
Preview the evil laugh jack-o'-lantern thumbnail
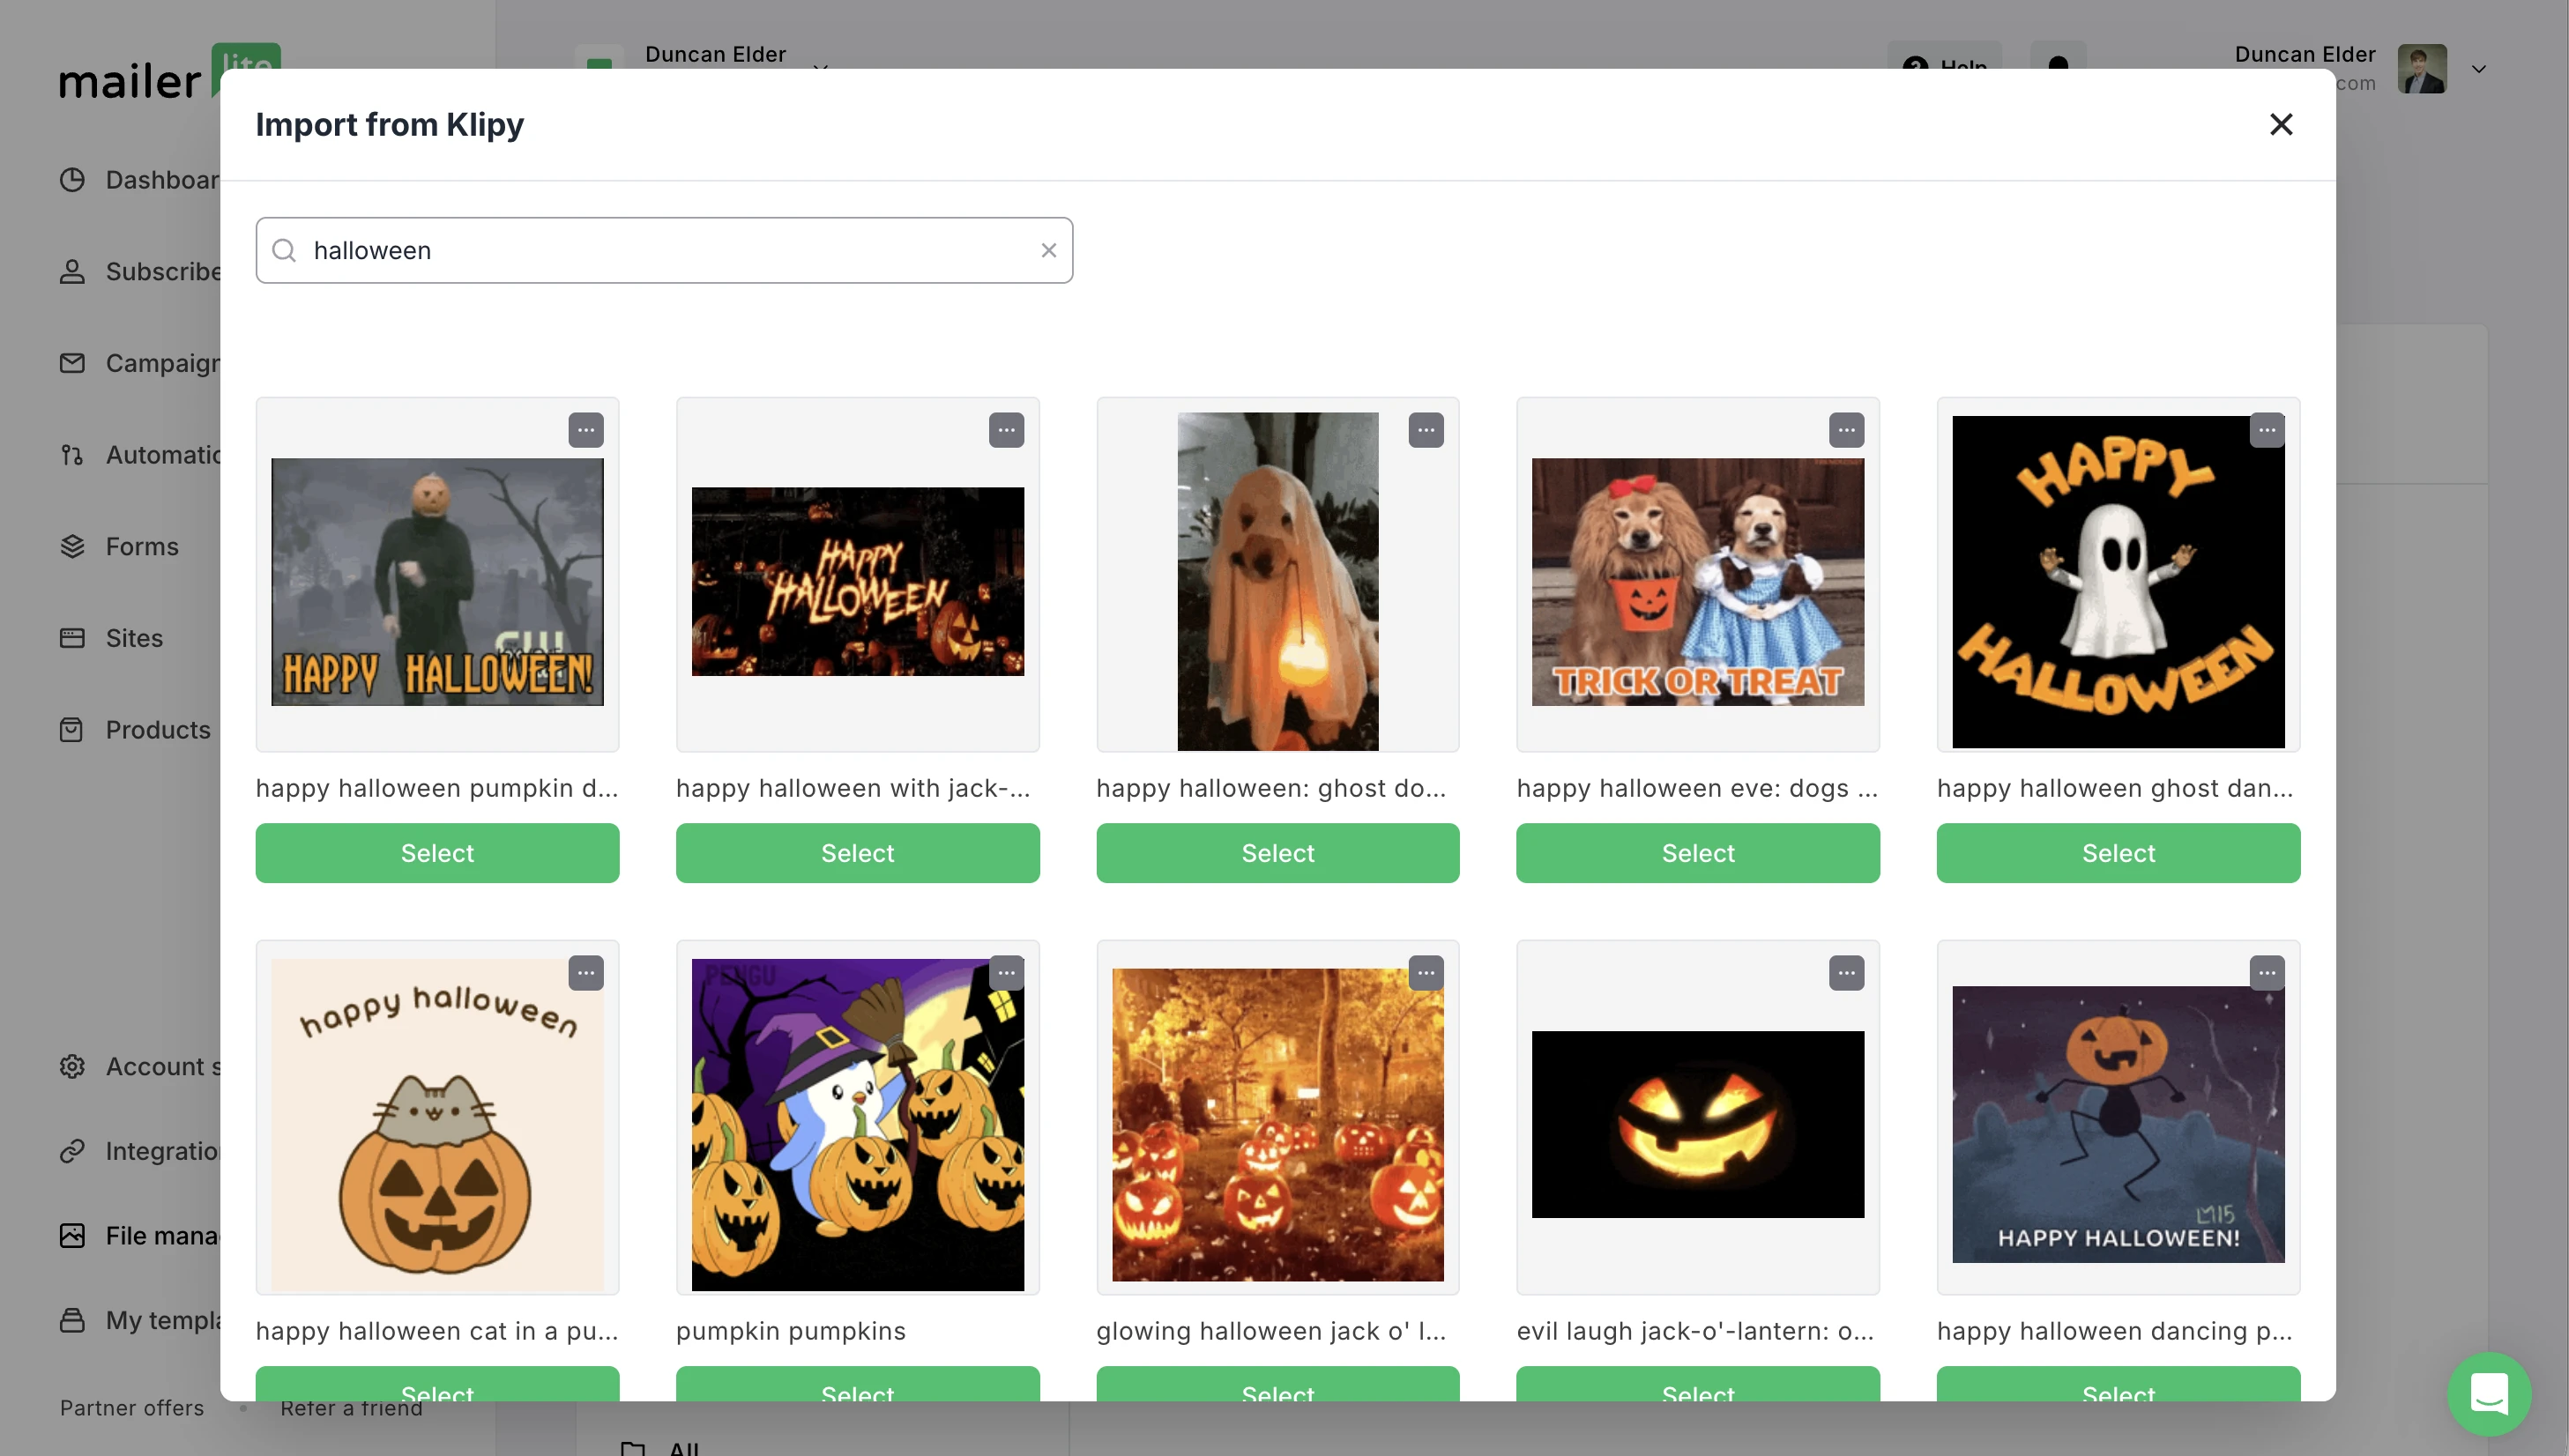pos(1697,1125)
